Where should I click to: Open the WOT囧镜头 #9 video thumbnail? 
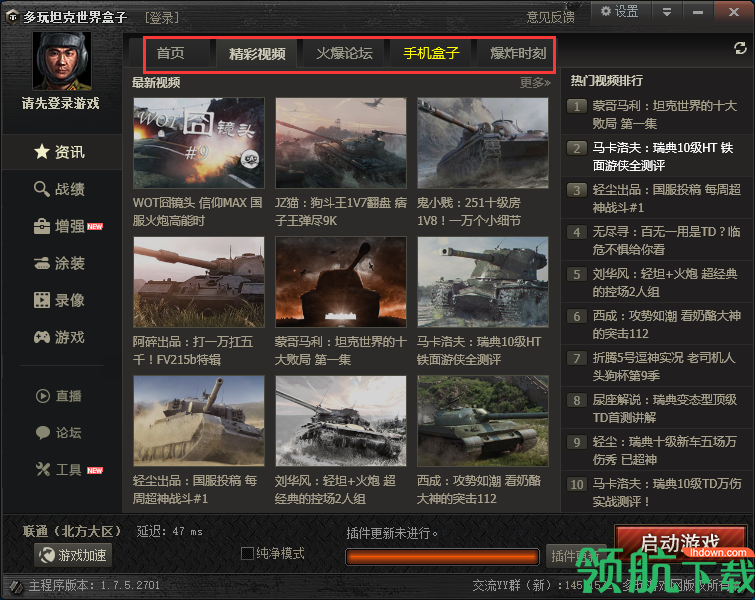(199, 143)
